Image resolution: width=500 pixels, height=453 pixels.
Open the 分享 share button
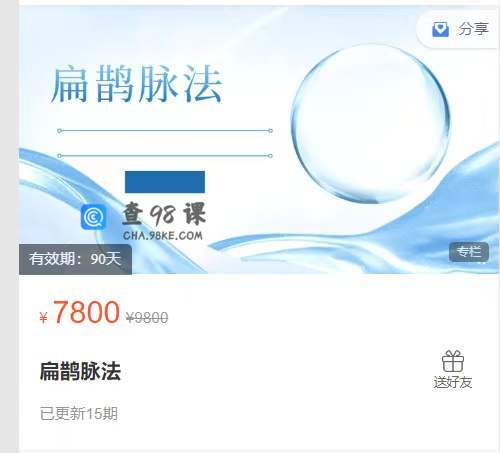460,29
